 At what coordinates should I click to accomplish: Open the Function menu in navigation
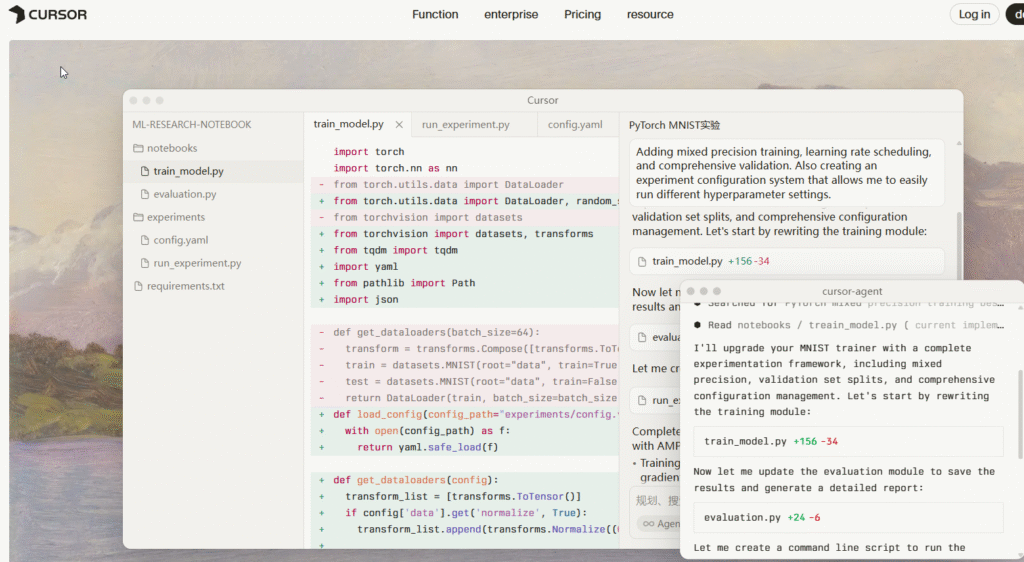pos(435,14)
